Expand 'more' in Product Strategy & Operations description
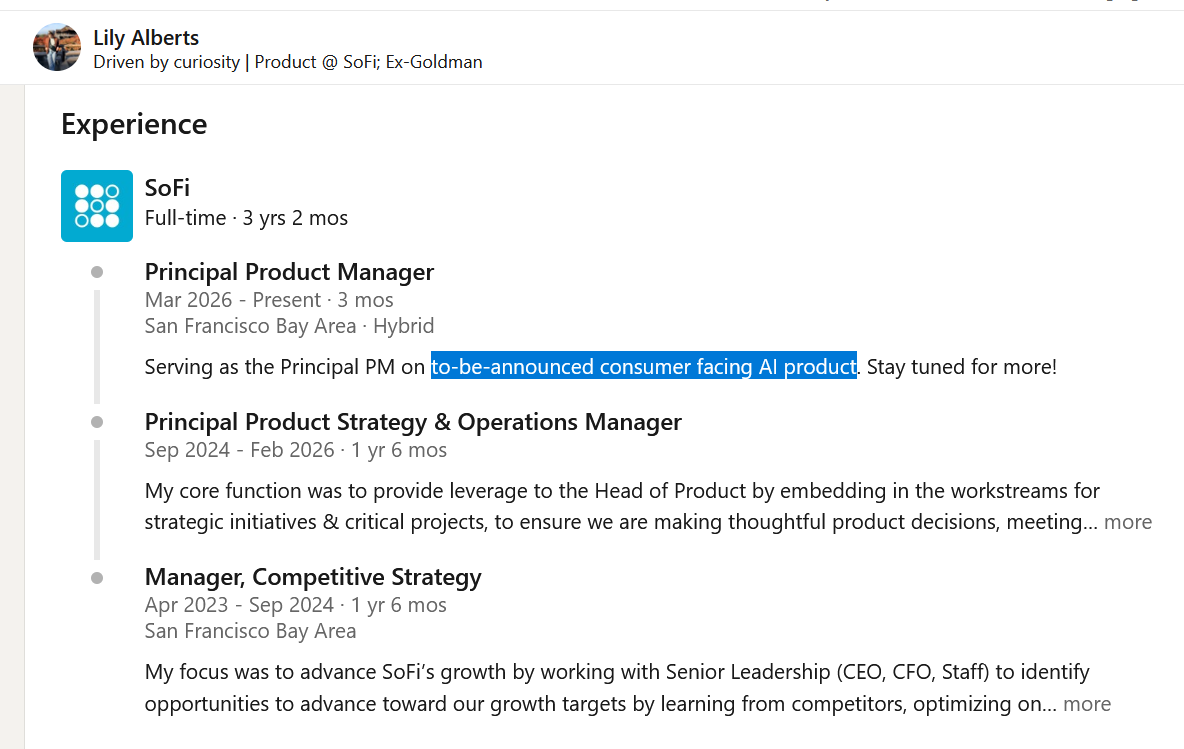1184x749 pixels. (x=1127, y=522)
